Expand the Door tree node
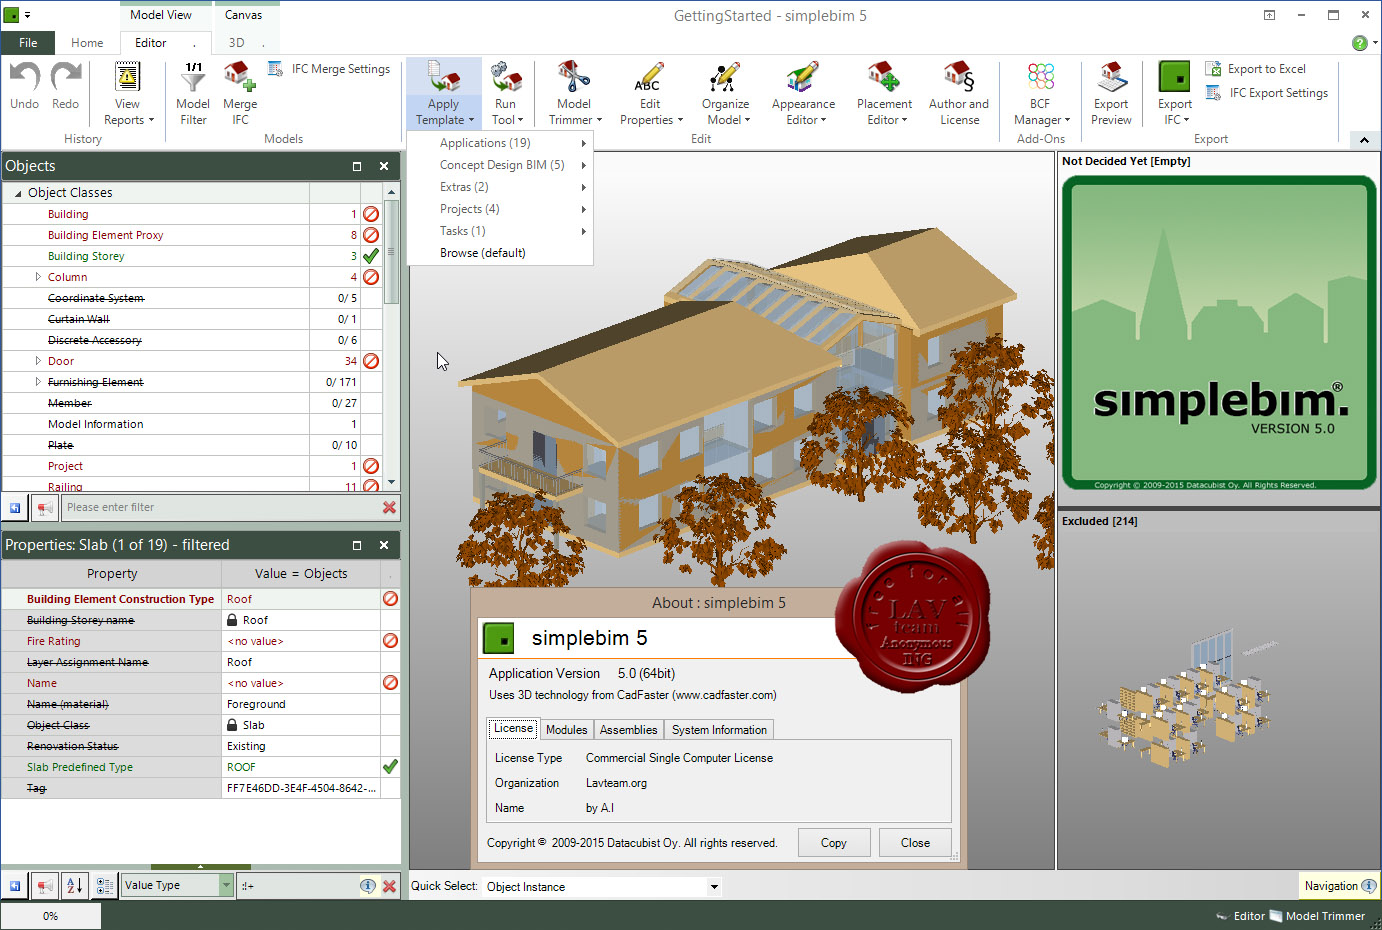 [x=38, y=361]
